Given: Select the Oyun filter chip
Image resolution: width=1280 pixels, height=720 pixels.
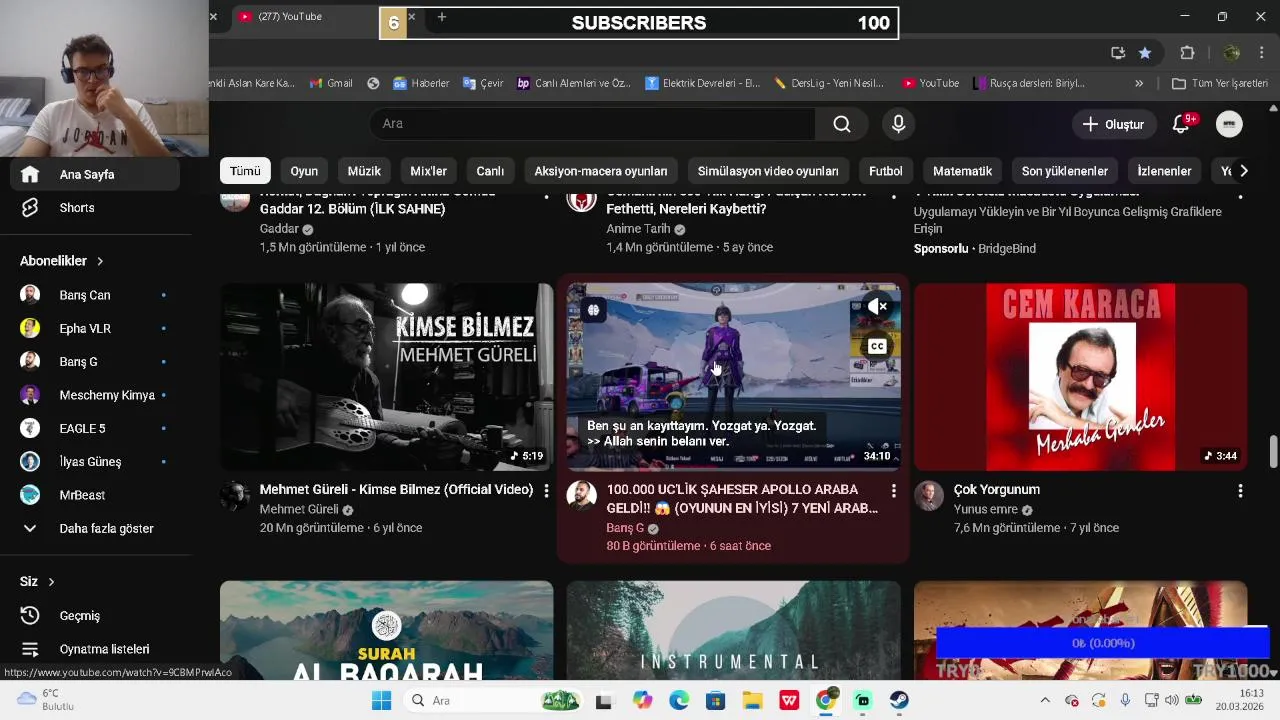Looking at the screenshot, I should [304, 171].
